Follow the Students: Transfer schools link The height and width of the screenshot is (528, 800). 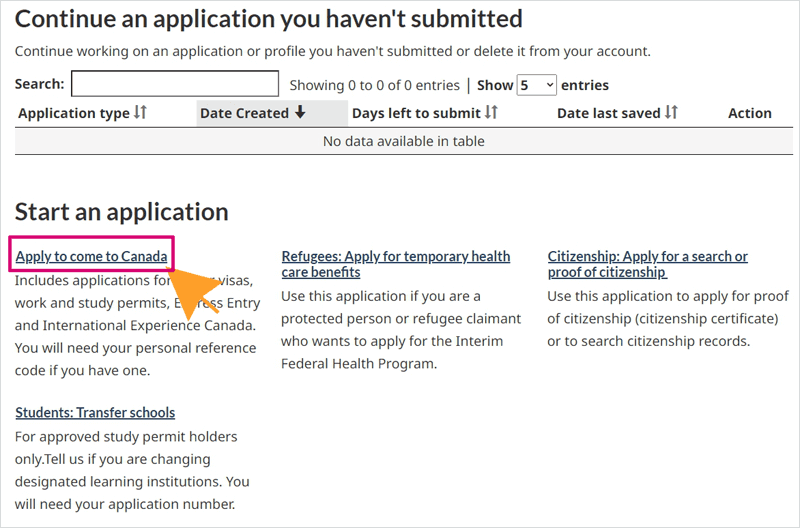click(95, 412)
